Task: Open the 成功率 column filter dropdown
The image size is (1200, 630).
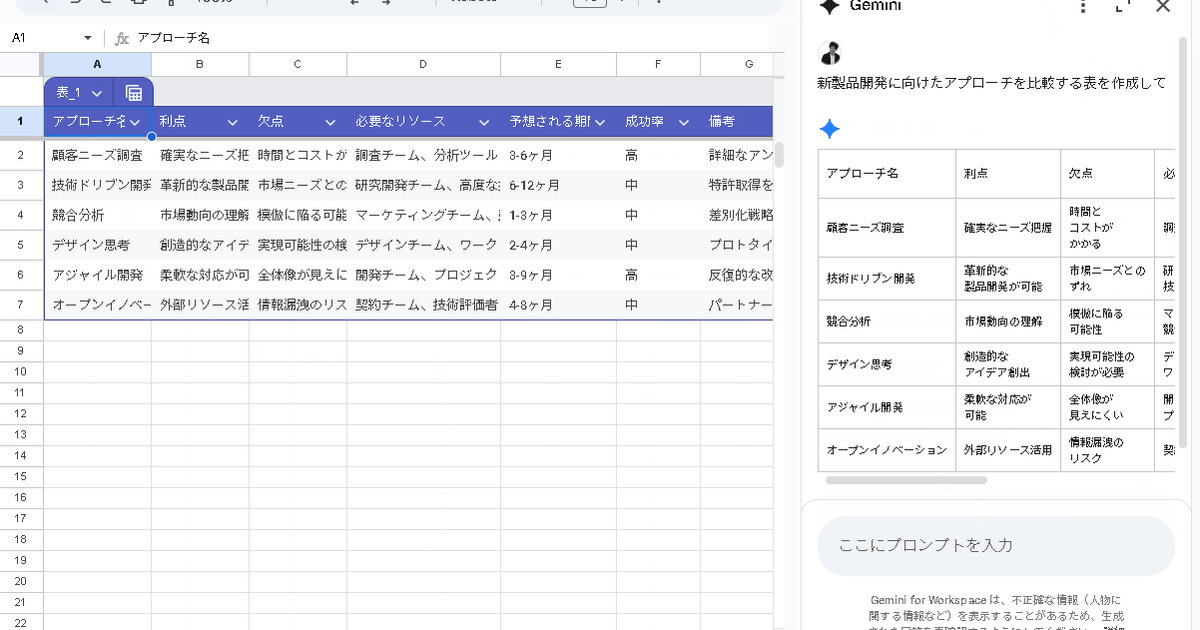Action: 684,122
